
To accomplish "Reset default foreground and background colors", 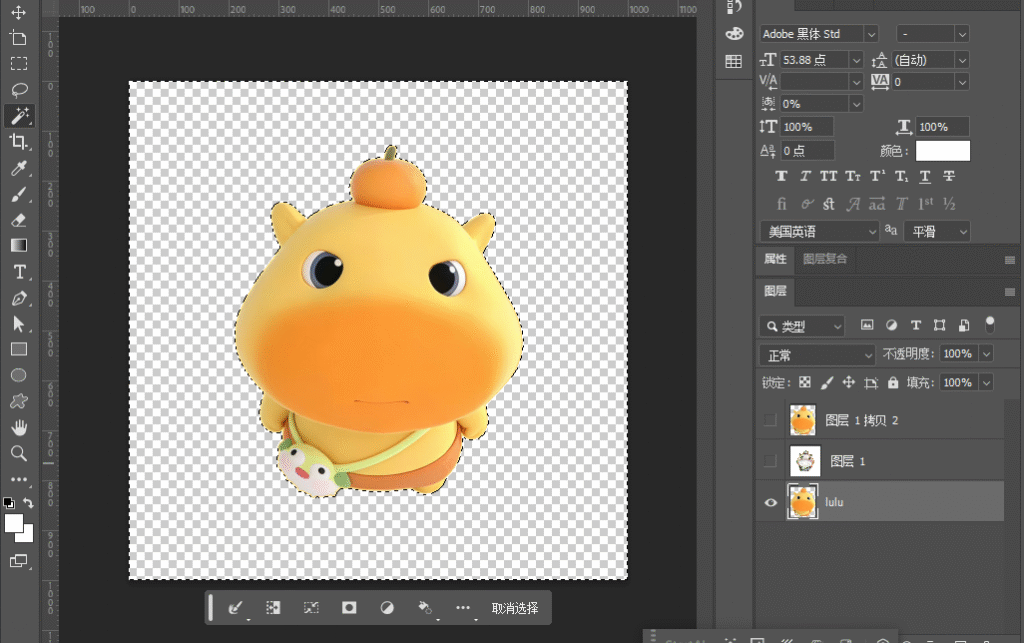I will (8, 503).
